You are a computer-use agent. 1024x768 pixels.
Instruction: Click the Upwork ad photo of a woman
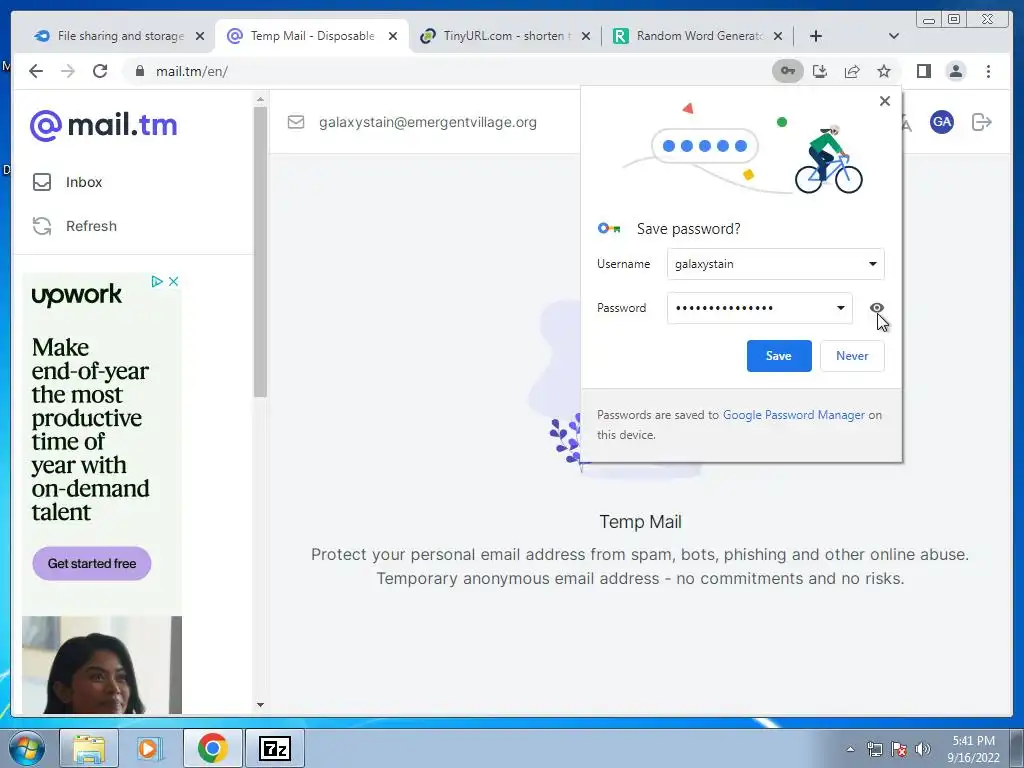tap(102, 665)
